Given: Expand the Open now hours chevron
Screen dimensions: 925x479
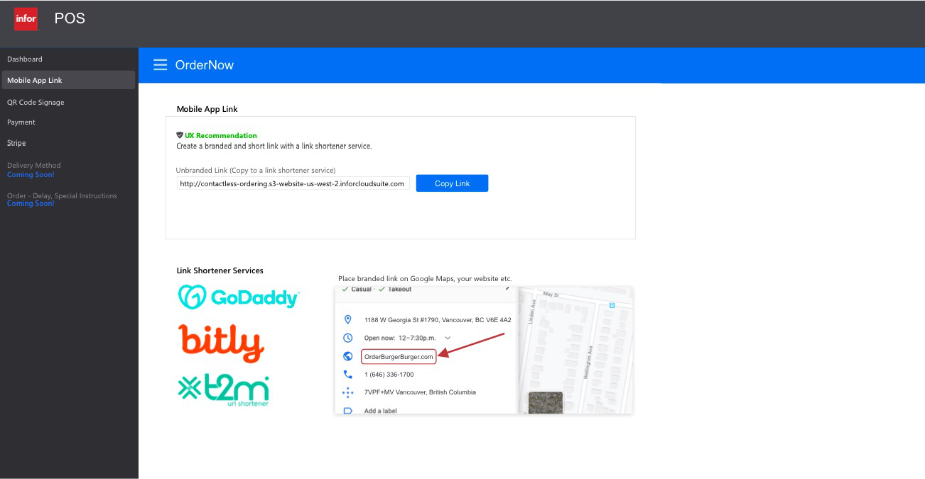Looking at the screenshot, I should tap(448, 338).
